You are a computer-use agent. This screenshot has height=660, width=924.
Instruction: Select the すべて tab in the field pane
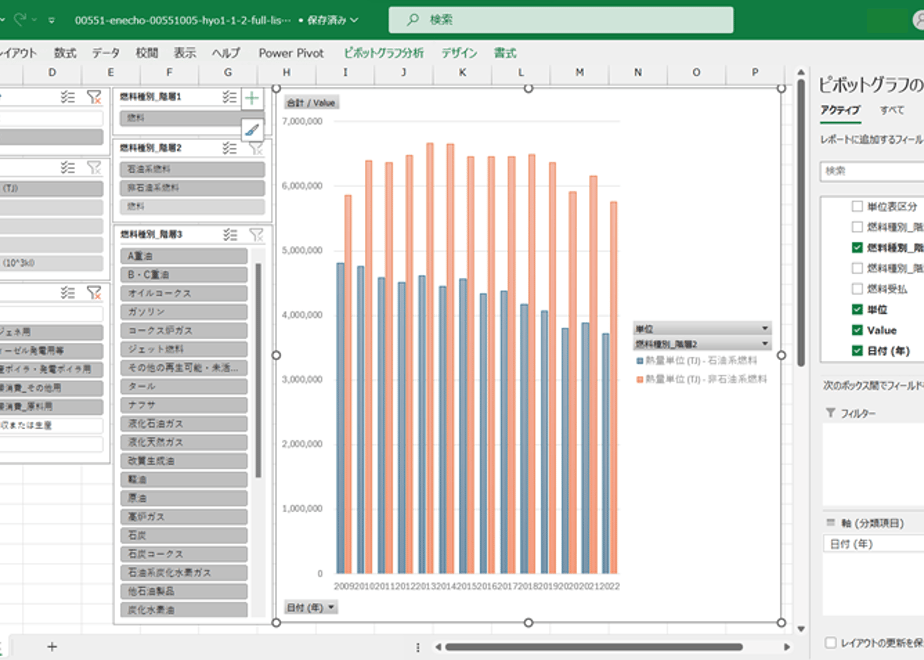click(892, 110)
